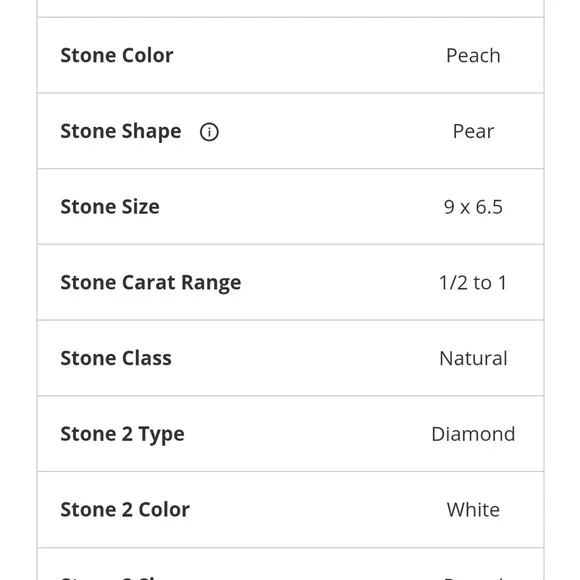580x580 pixels.
Task: Select the Pear shape value
Action: coord(473,131)
